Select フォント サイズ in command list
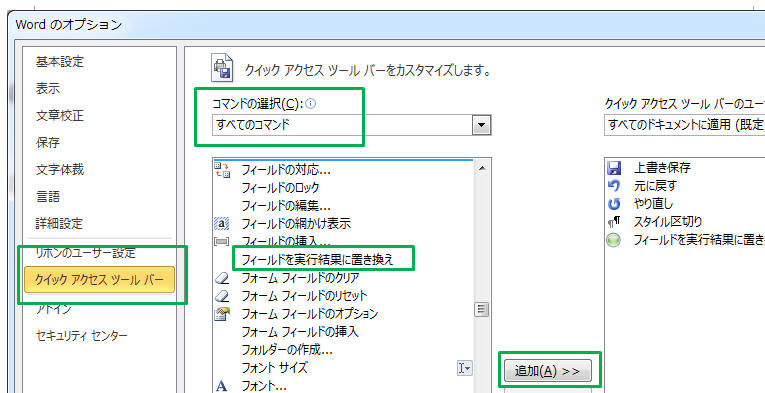Viewport: 765px width, 393px height. point(275,368)
